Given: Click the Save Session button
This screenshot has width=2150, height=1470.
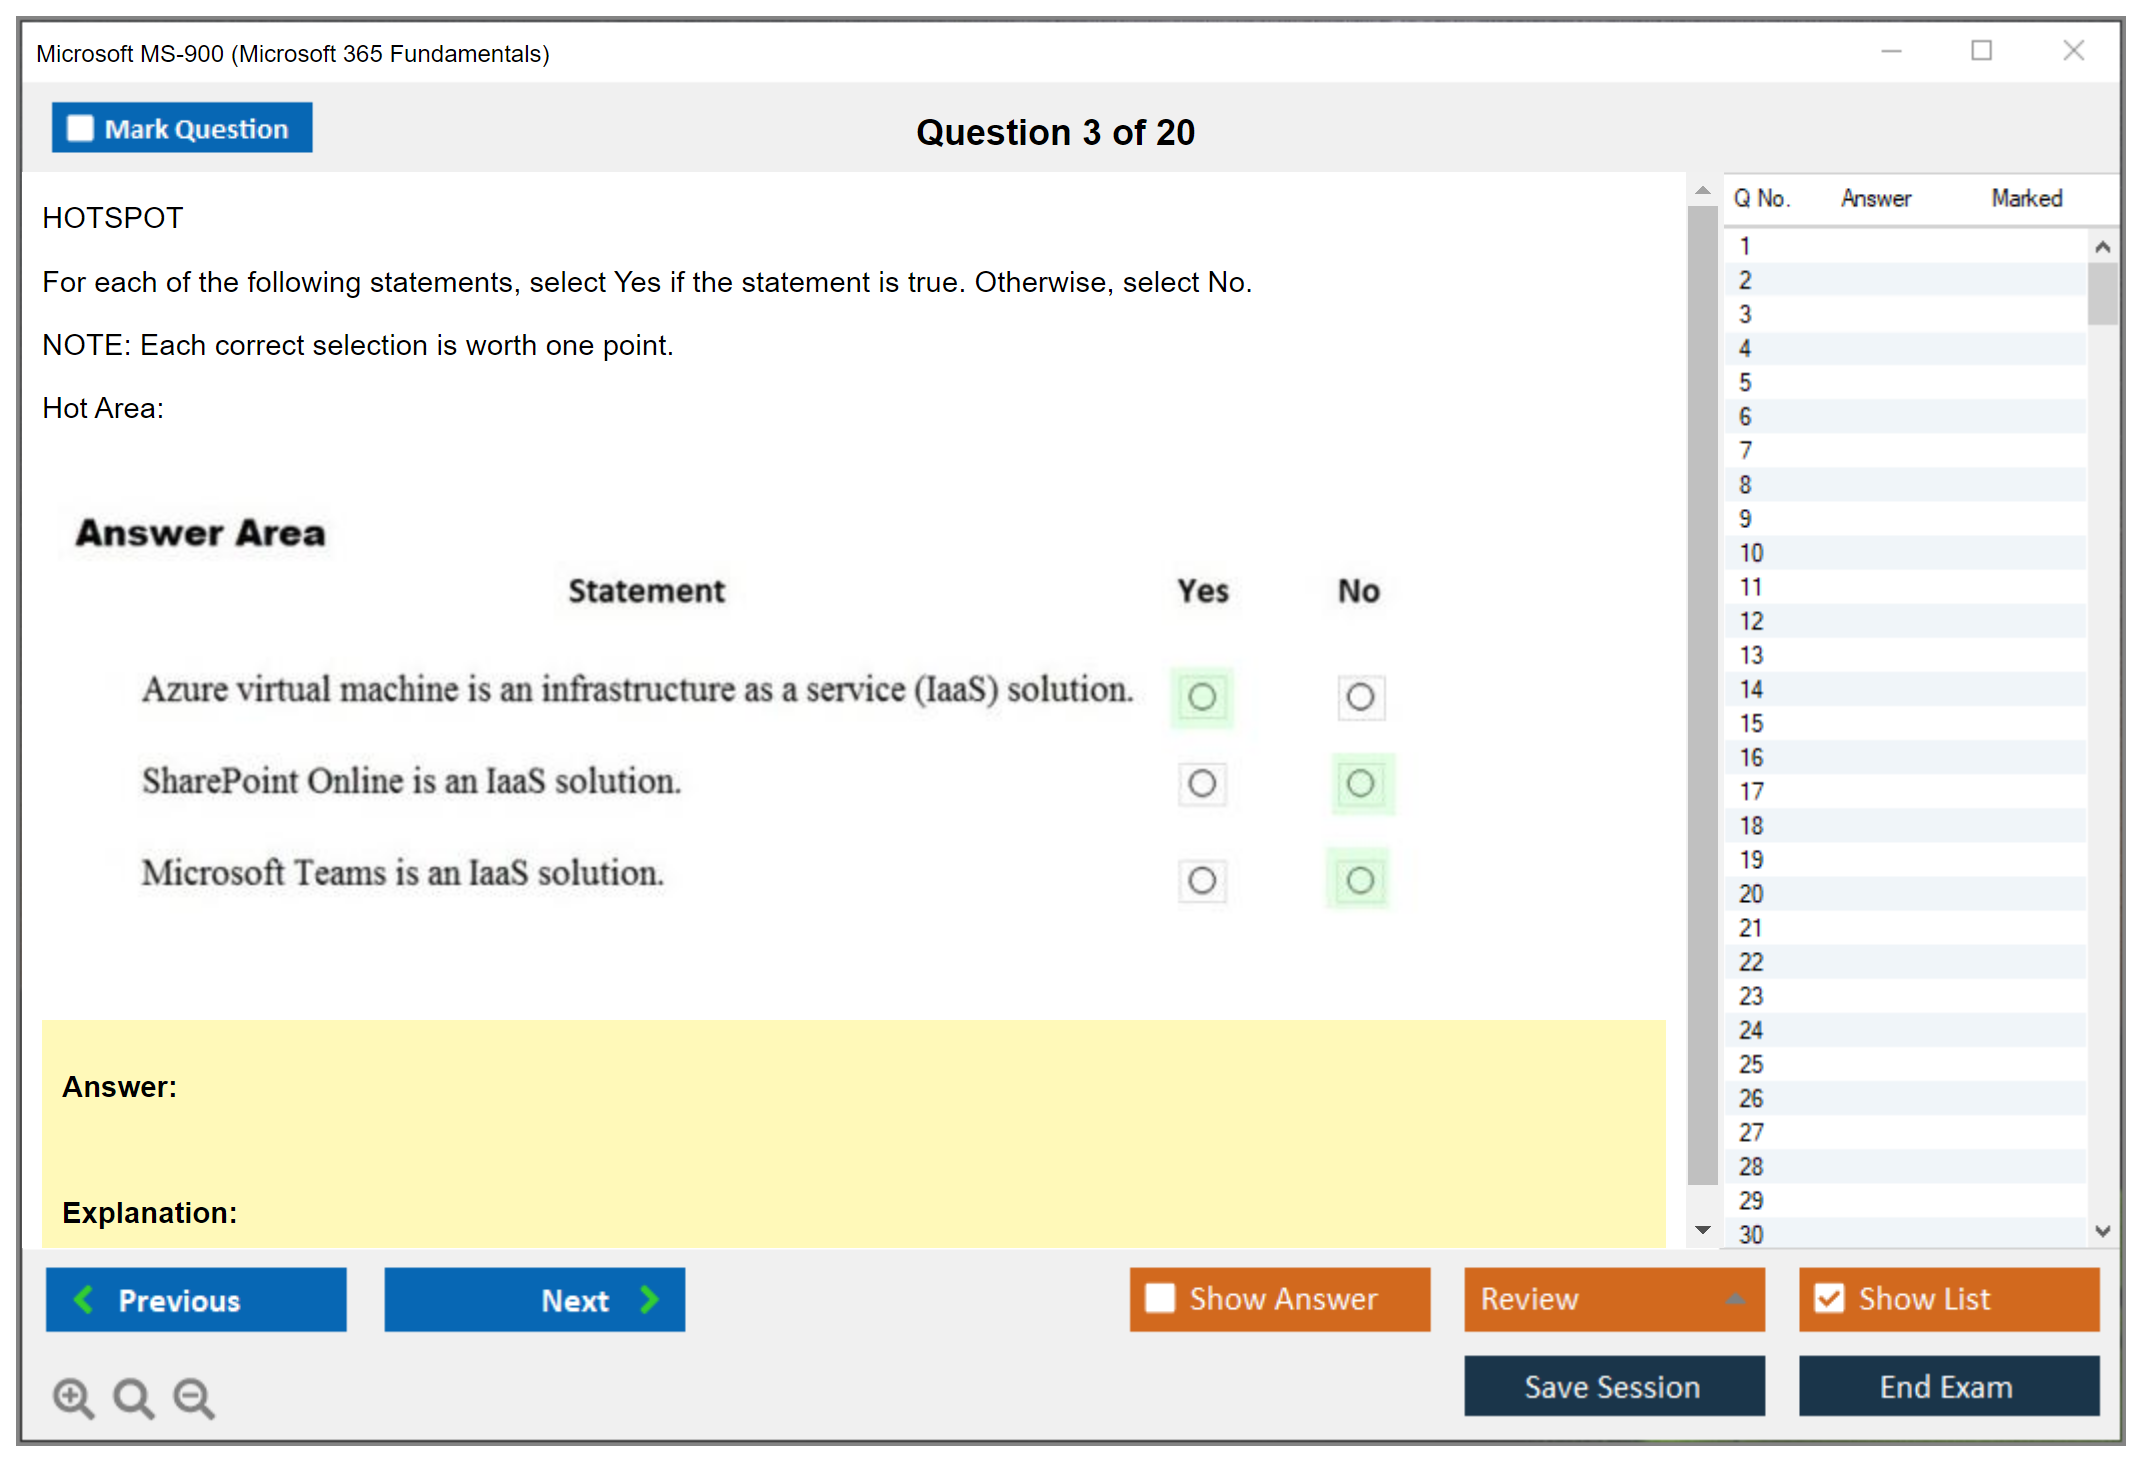Looking at the screenshot, I should tap(1613, 1386).
